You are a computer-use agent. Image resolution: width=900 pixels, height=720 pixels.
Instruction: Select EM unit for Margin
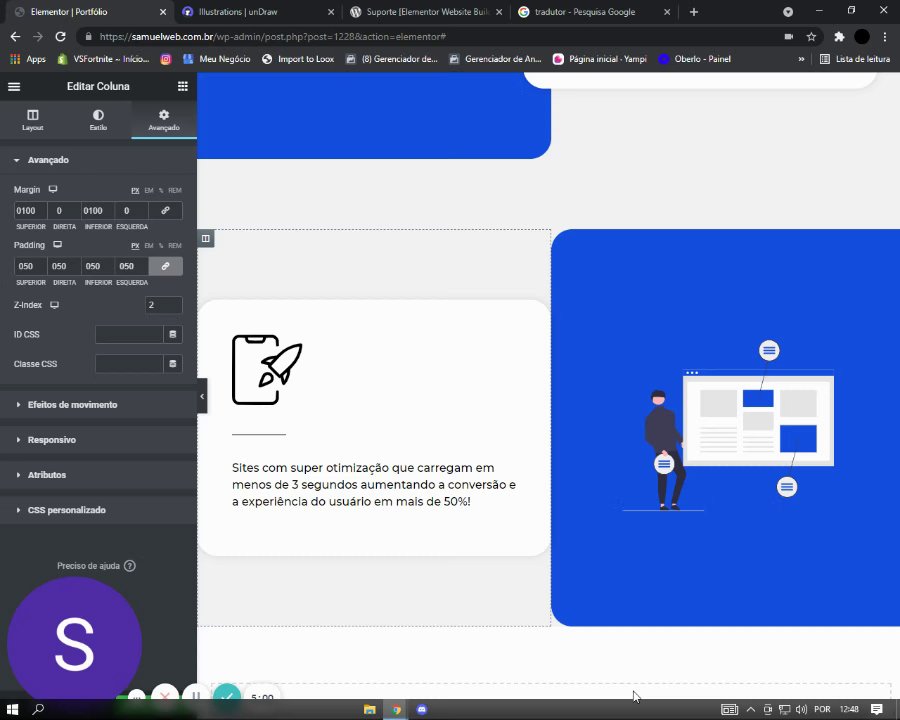(x=149, y=190)
